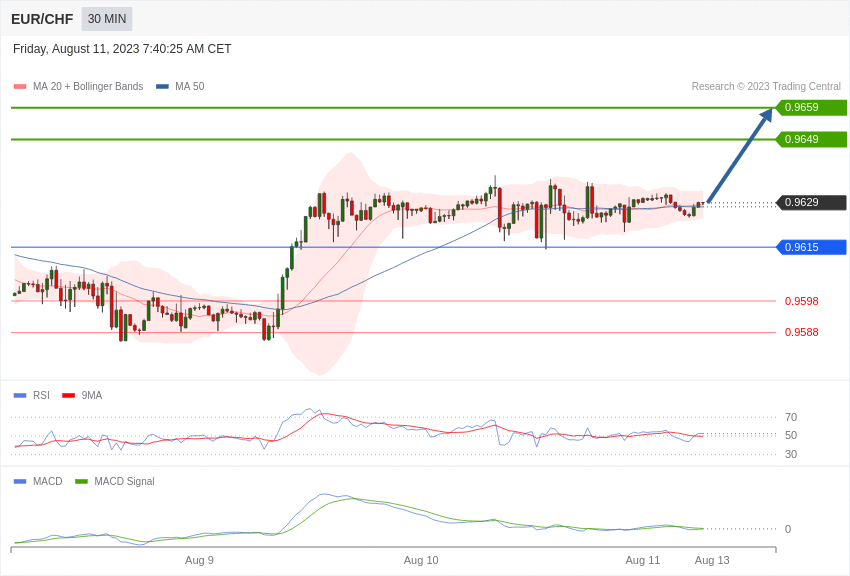
Task: Click the MACD Signal legend label
Action: pyautogui.click(x=124, y=481)
